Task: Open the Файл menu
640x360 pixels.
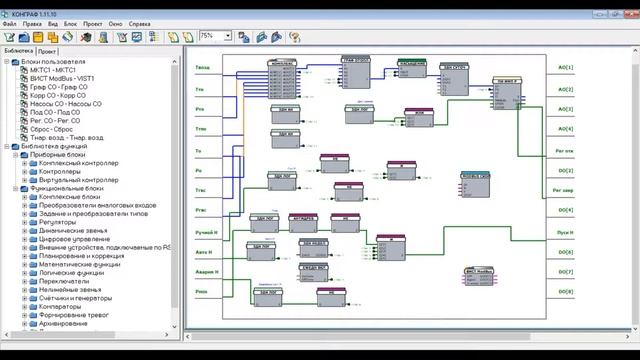Action: click(10, 24)
